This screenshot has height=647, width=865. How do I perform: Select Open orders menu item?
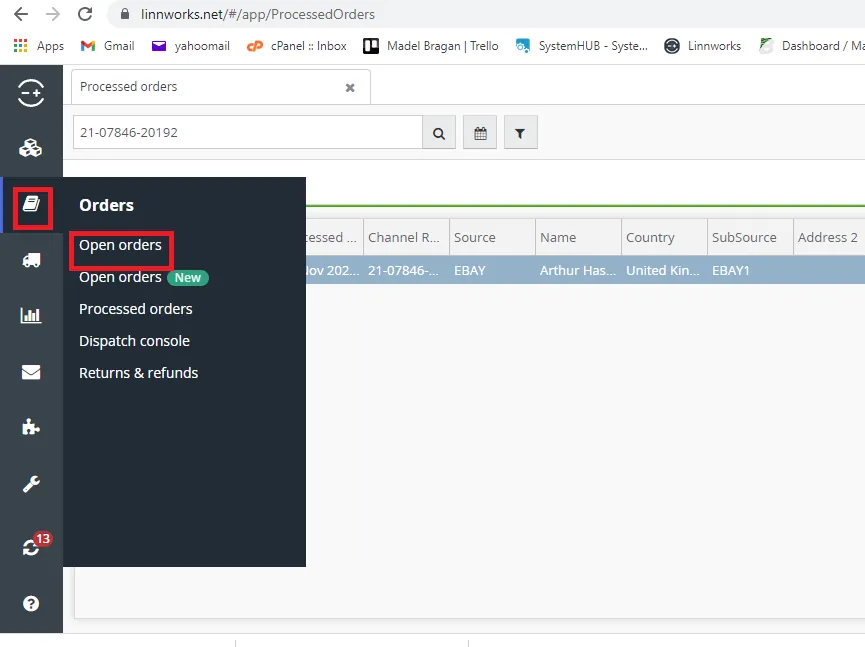pyautogui.click(x=120, y=245)
